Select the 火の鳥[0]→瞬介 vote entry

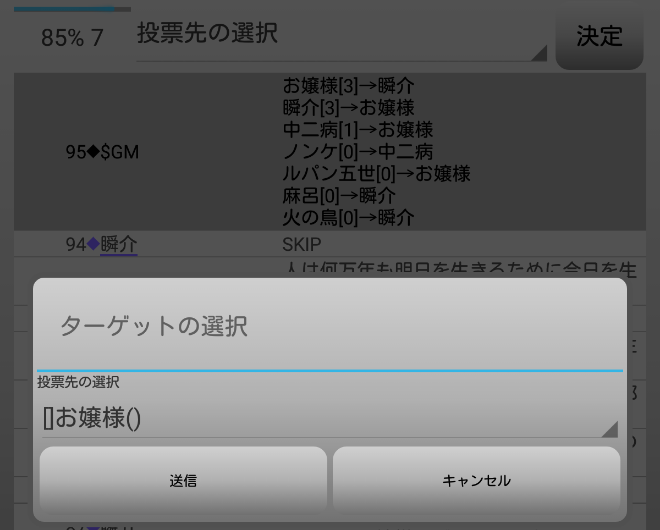point(348,218)
